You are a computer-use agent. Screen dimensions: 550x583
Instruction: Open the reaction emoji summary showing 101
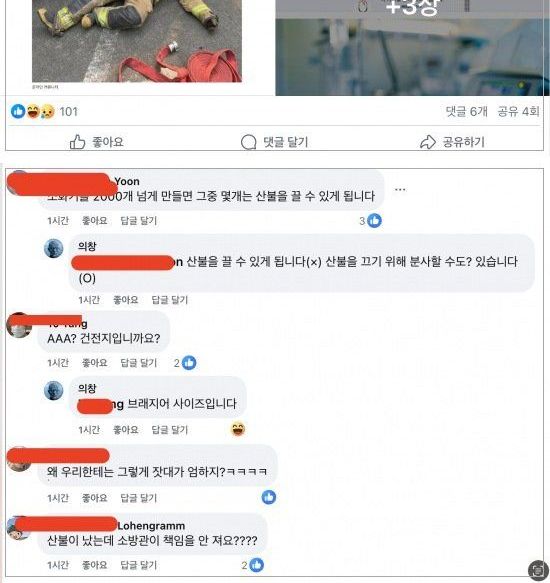point(44,111)
